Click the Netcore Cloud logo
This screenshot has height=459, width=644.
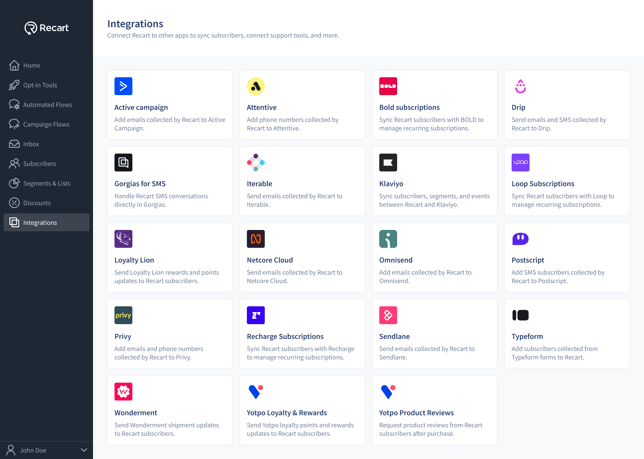[x=255, y=239]
